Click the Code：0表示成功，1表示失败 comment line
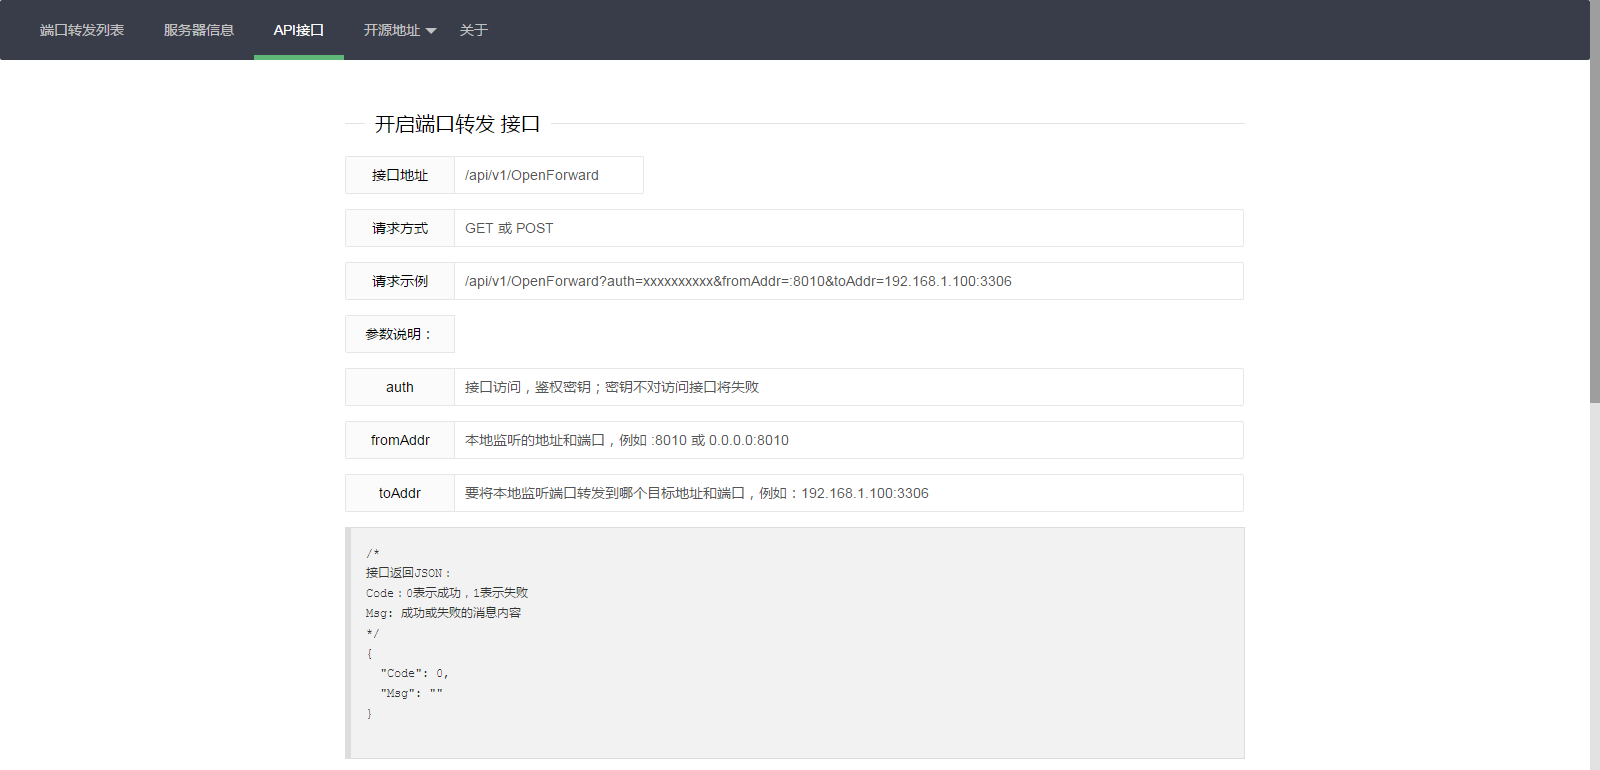Screen dimensions: 1600x770 447,593
